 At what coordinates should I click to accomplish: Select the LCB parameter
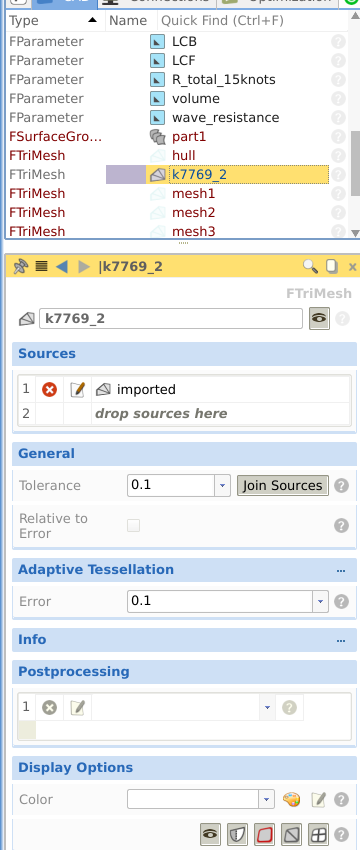pos(184,41)
